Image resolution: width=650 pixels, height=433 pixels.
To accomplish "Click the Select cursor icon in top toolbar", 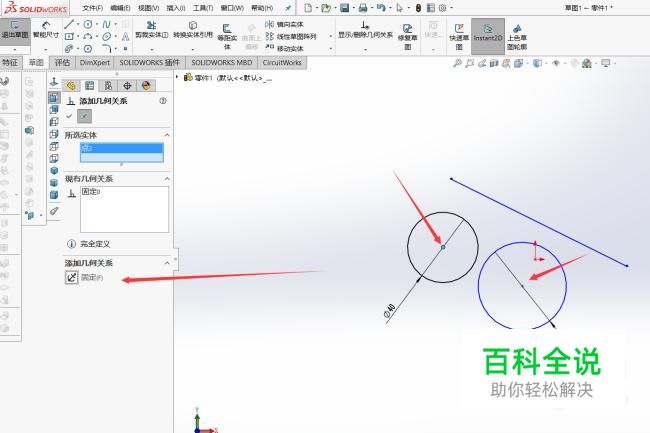I will click(x=399, y=7).
